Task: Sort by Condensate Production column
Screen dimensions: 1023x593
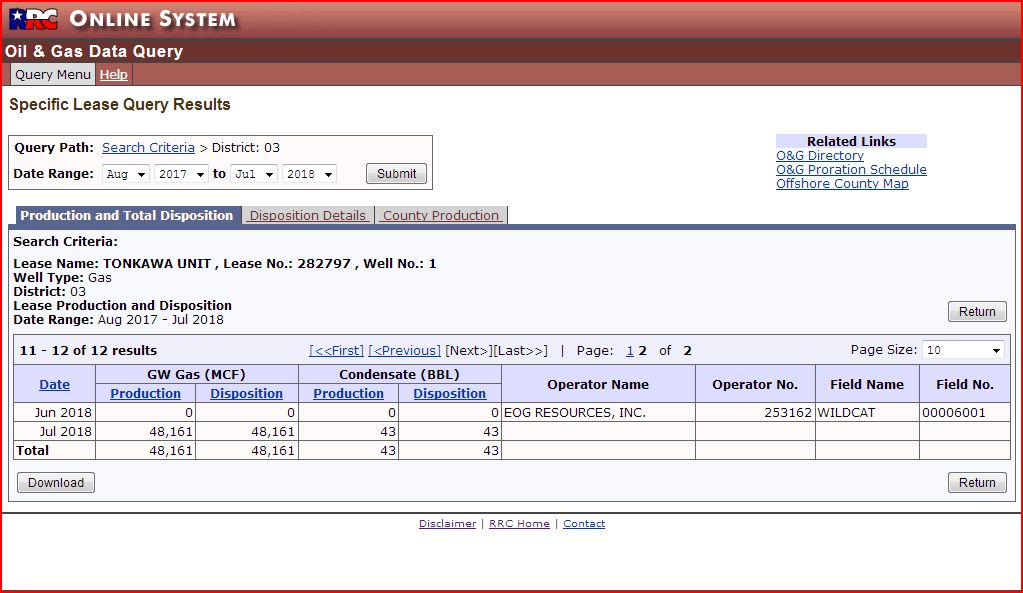Action: (x=348, y=393)
